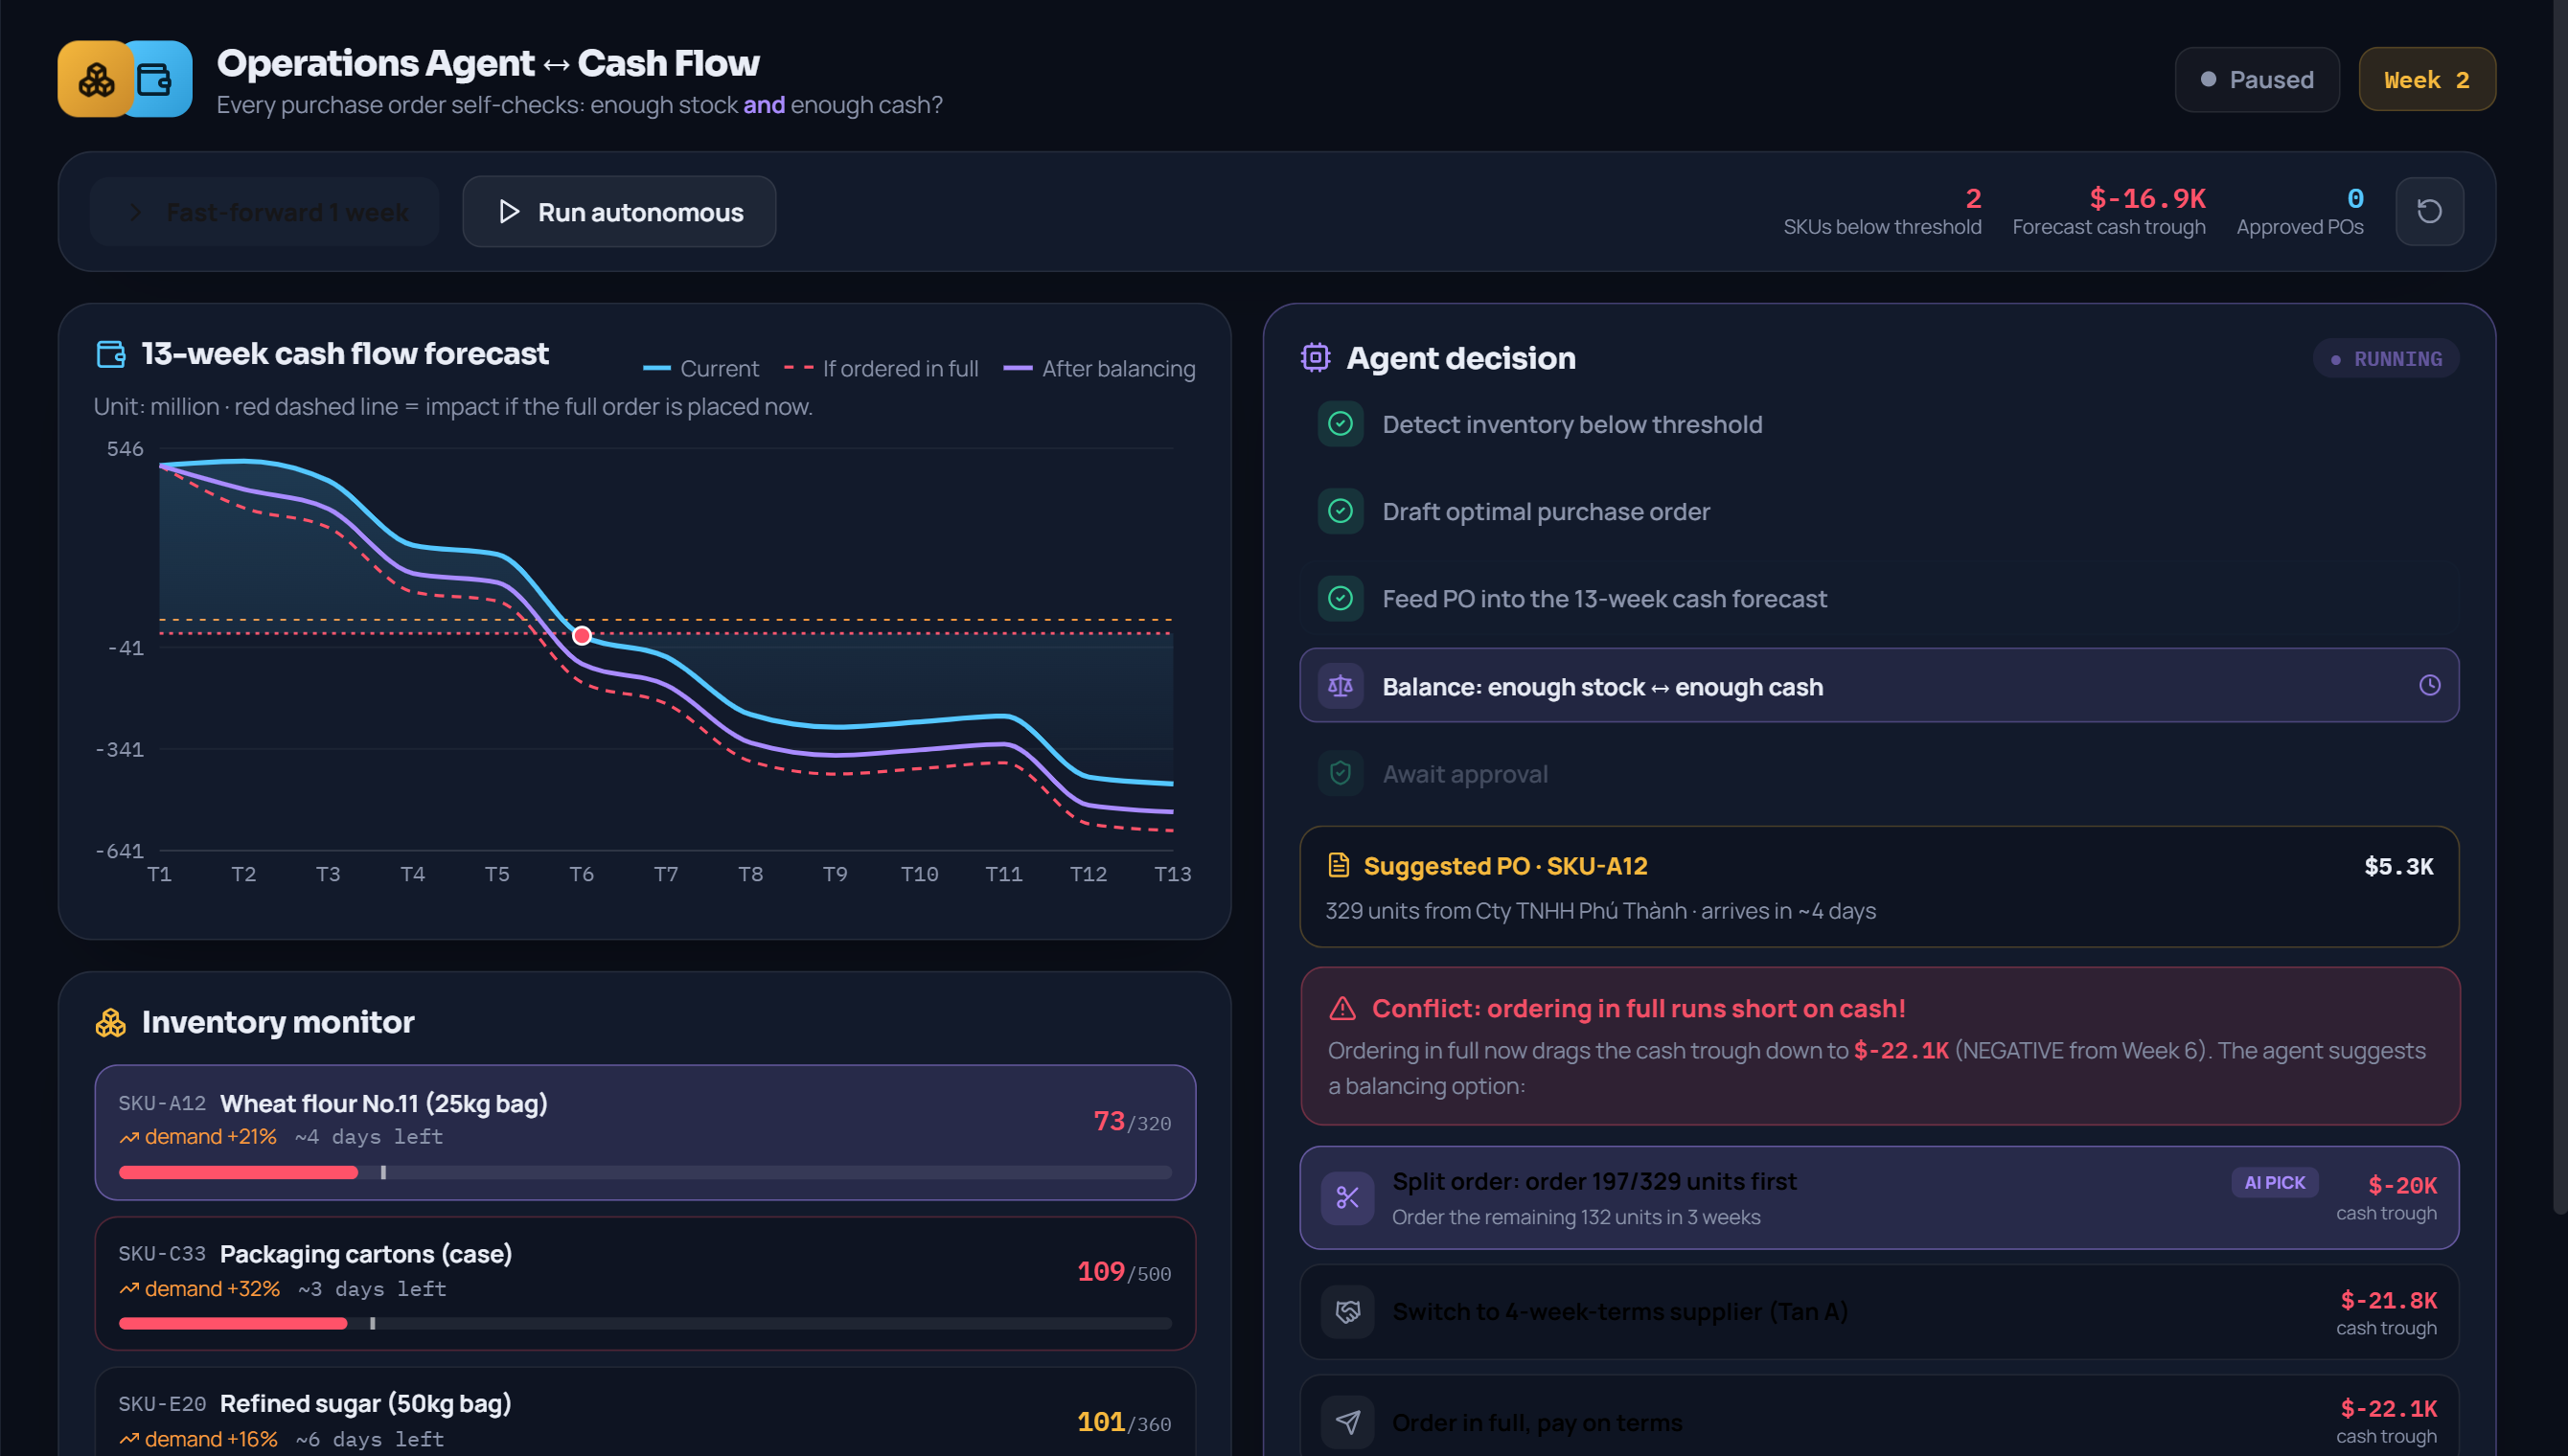Click the Wheat flour stock level bar
The image size is (2568, 1456).
[645, 1172]
